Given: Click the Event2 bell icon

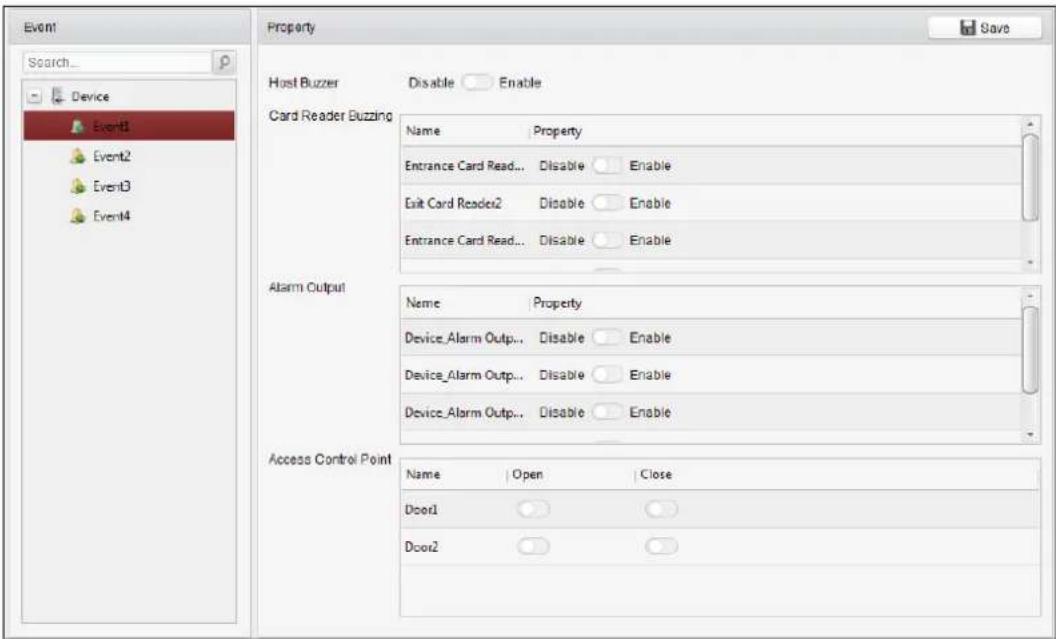Looking at the screenshot, I should (x=79, y=156).
